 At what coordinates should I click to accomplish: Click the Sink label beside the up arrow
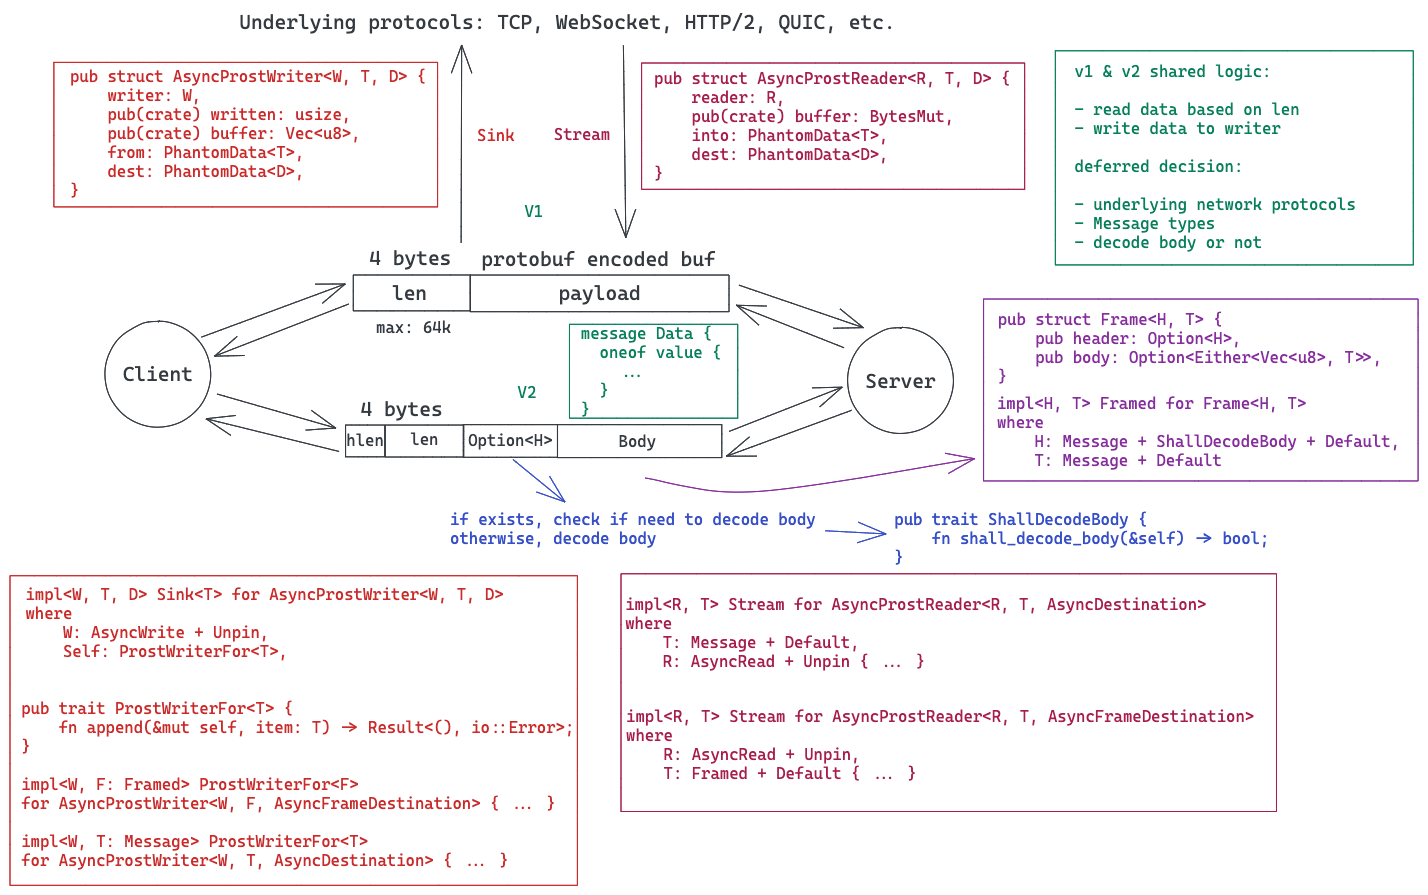point(495,136)
